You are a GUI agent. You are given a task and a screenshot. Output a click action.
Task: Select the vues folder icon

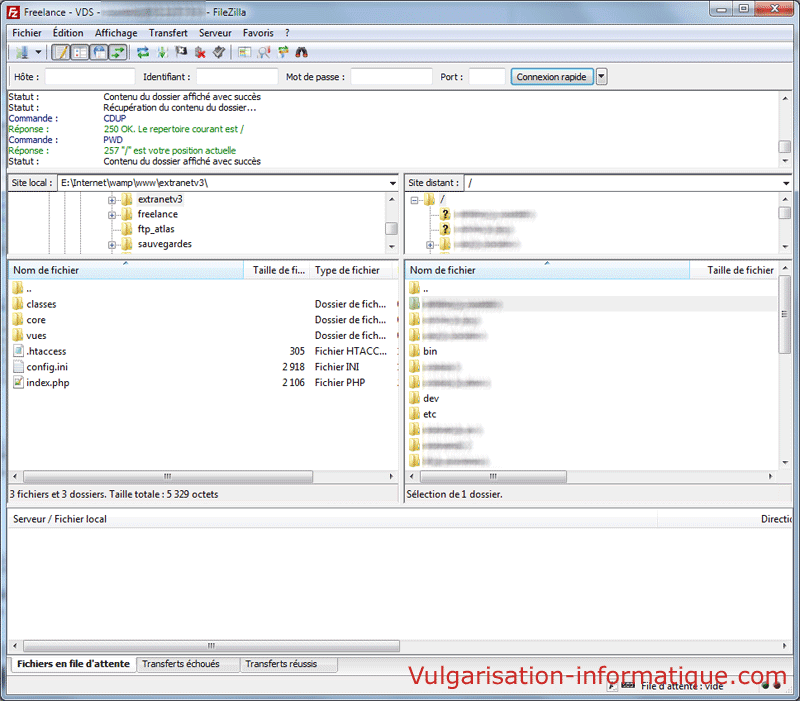[x=18, y=336]
